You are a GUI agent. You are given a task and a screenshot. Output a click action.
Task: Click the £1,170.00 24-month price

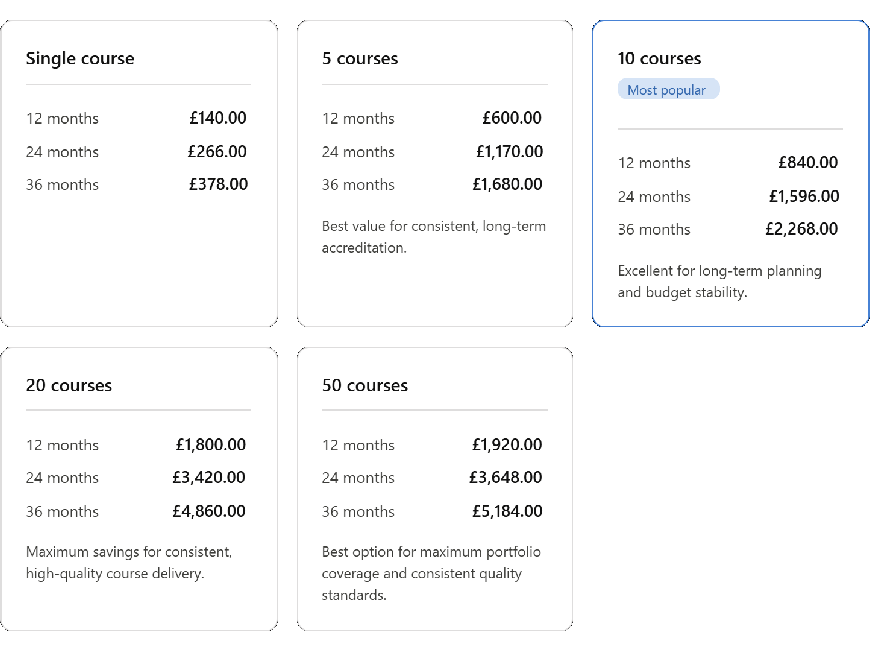pyautogui.click(x=509, y=152)
